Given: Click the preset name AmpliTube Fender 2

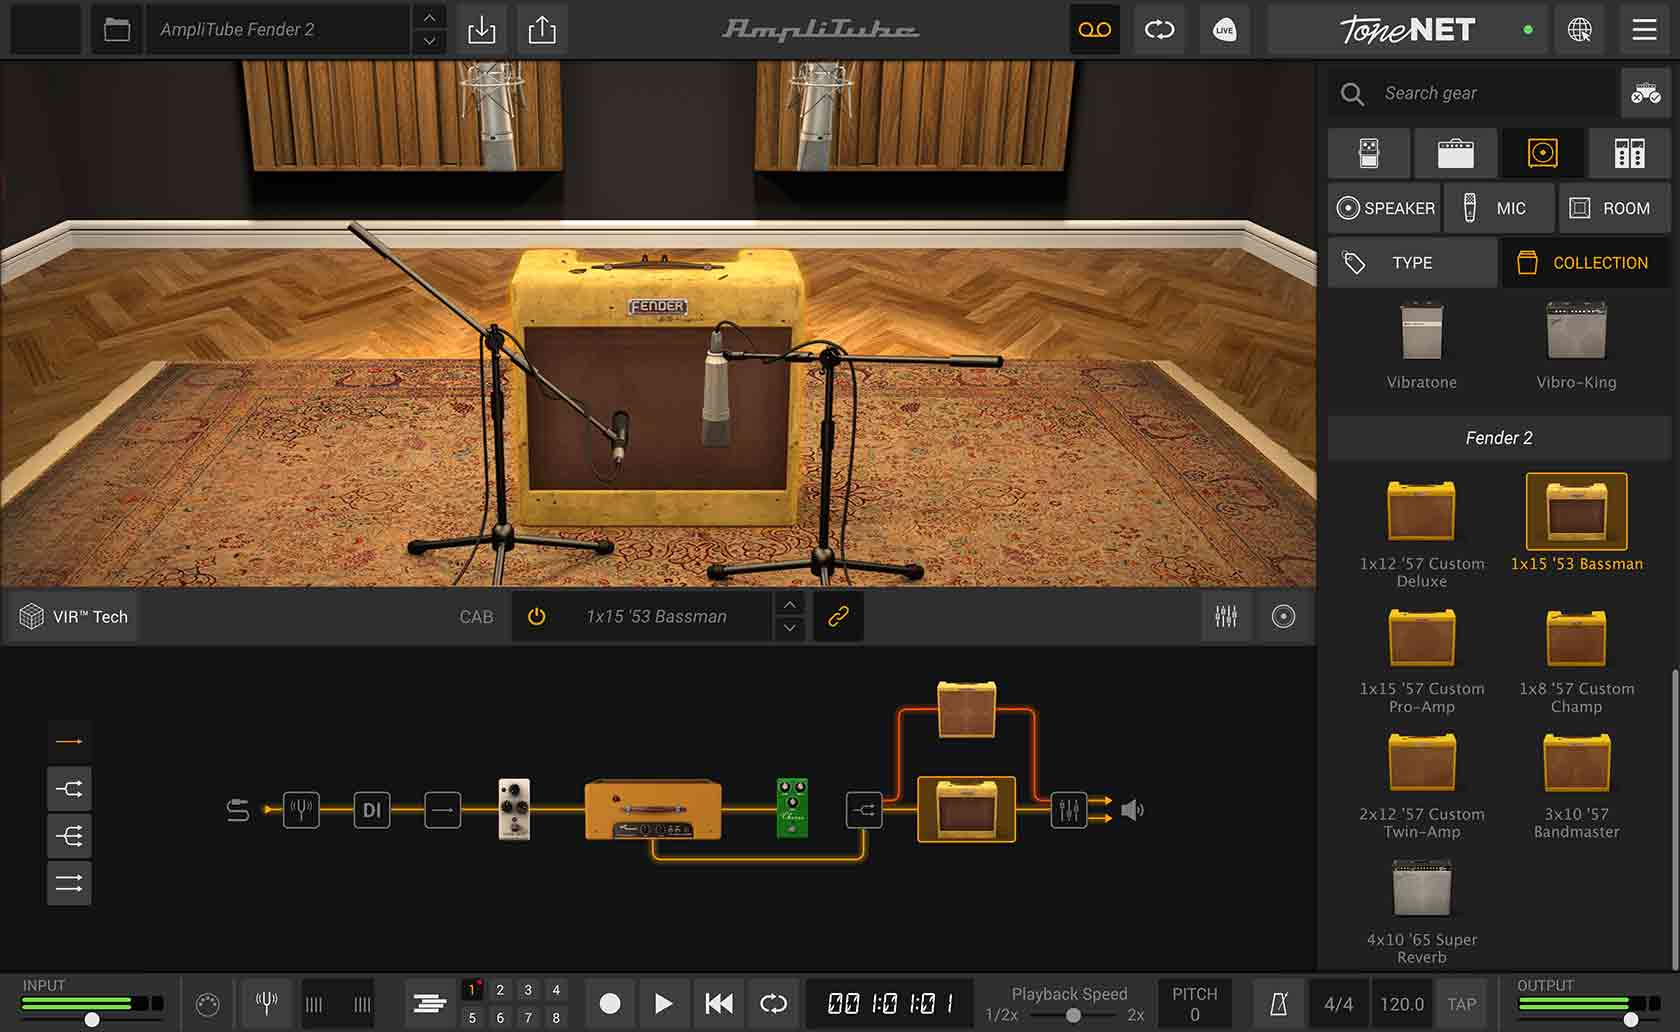Looking at the screenshot, I should point(278,30).
